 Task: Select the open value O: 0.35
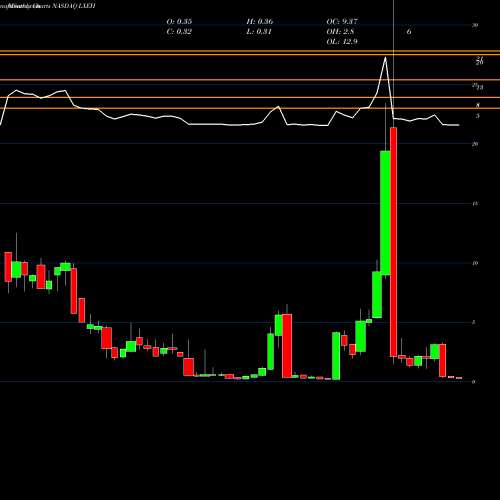[x=179, y=22]
